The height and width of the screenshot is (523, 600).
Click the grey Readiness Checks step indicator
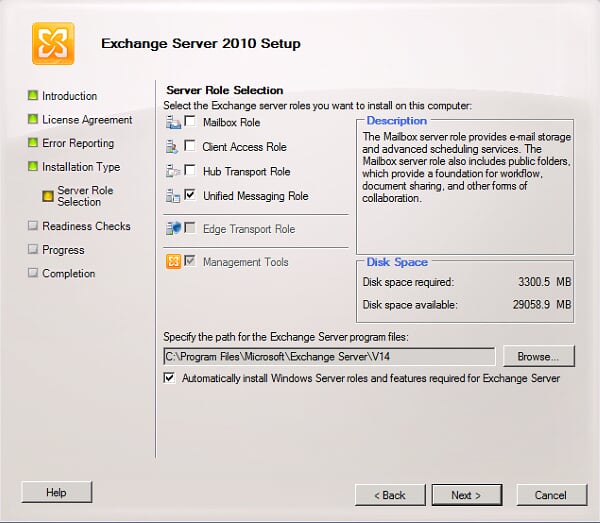coord(33,226)
